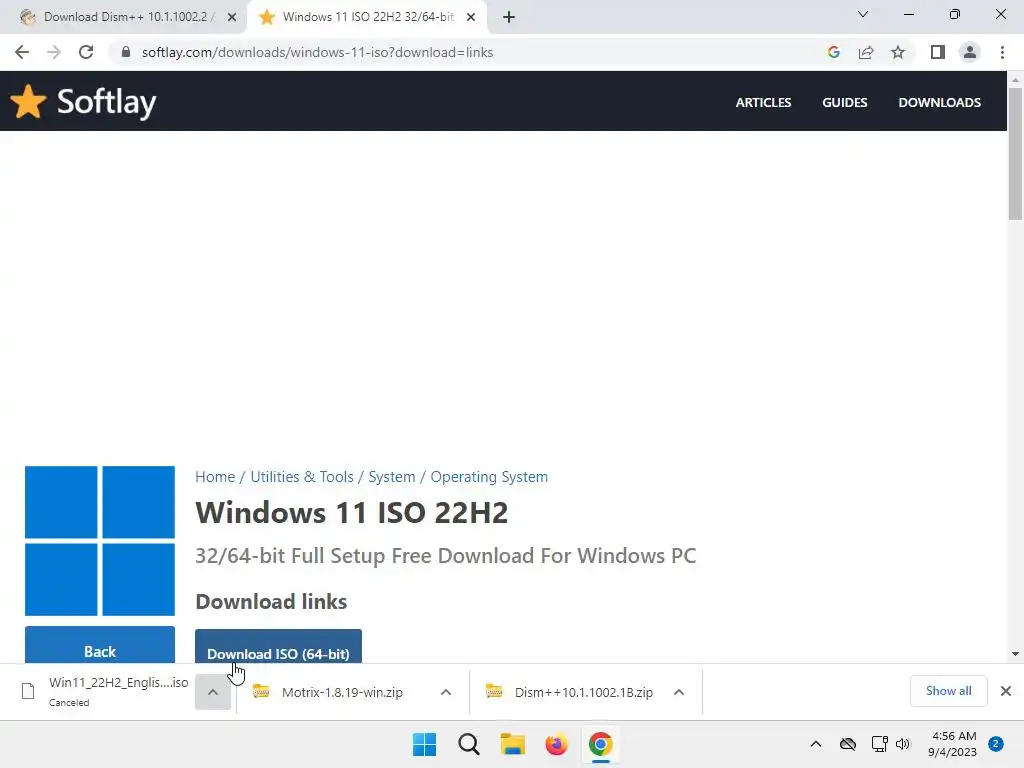
Task: Open tab search chevron in title bar
Action: [863, 14]
